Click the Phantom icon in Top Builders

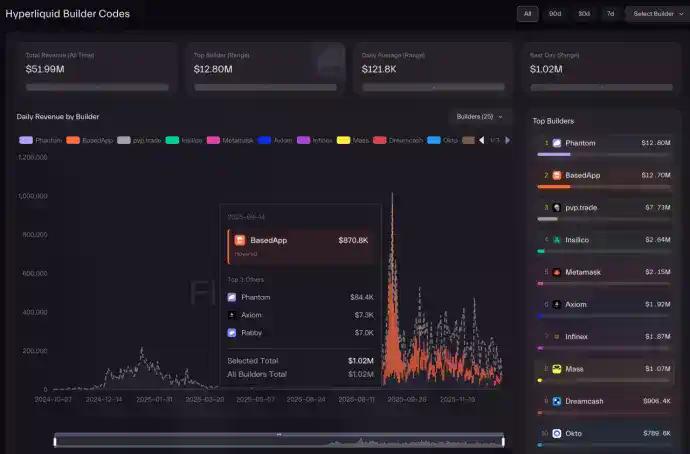tap(557, 143)
